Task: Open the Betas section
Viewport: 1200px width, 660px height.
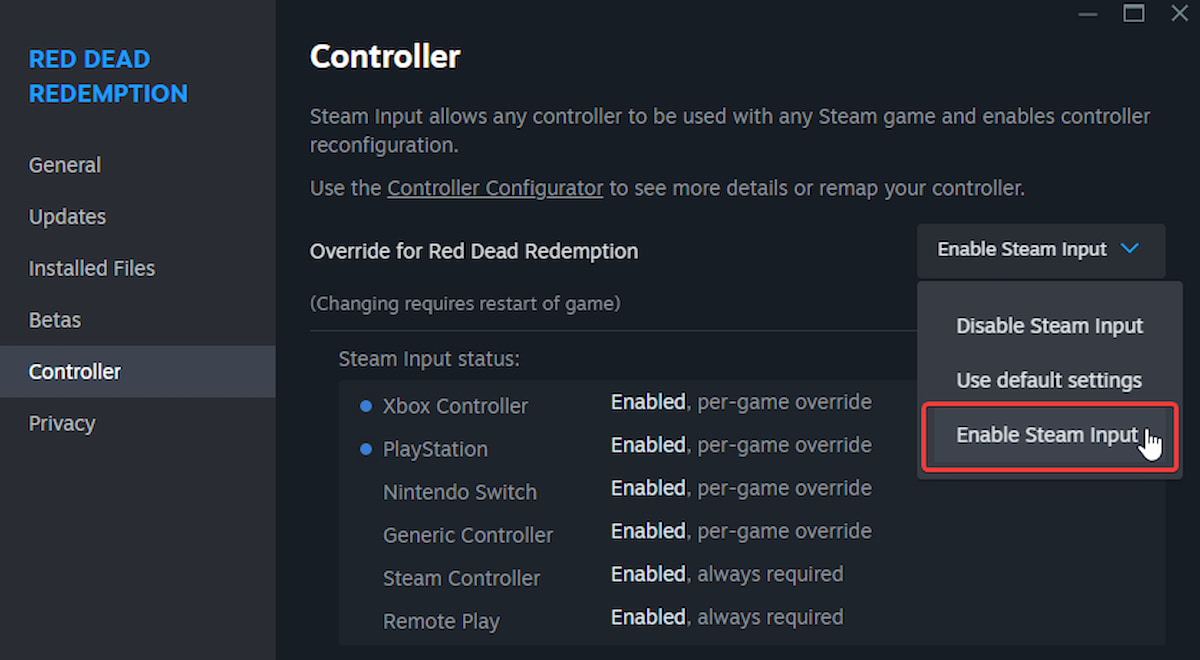Action: point(54,320)
